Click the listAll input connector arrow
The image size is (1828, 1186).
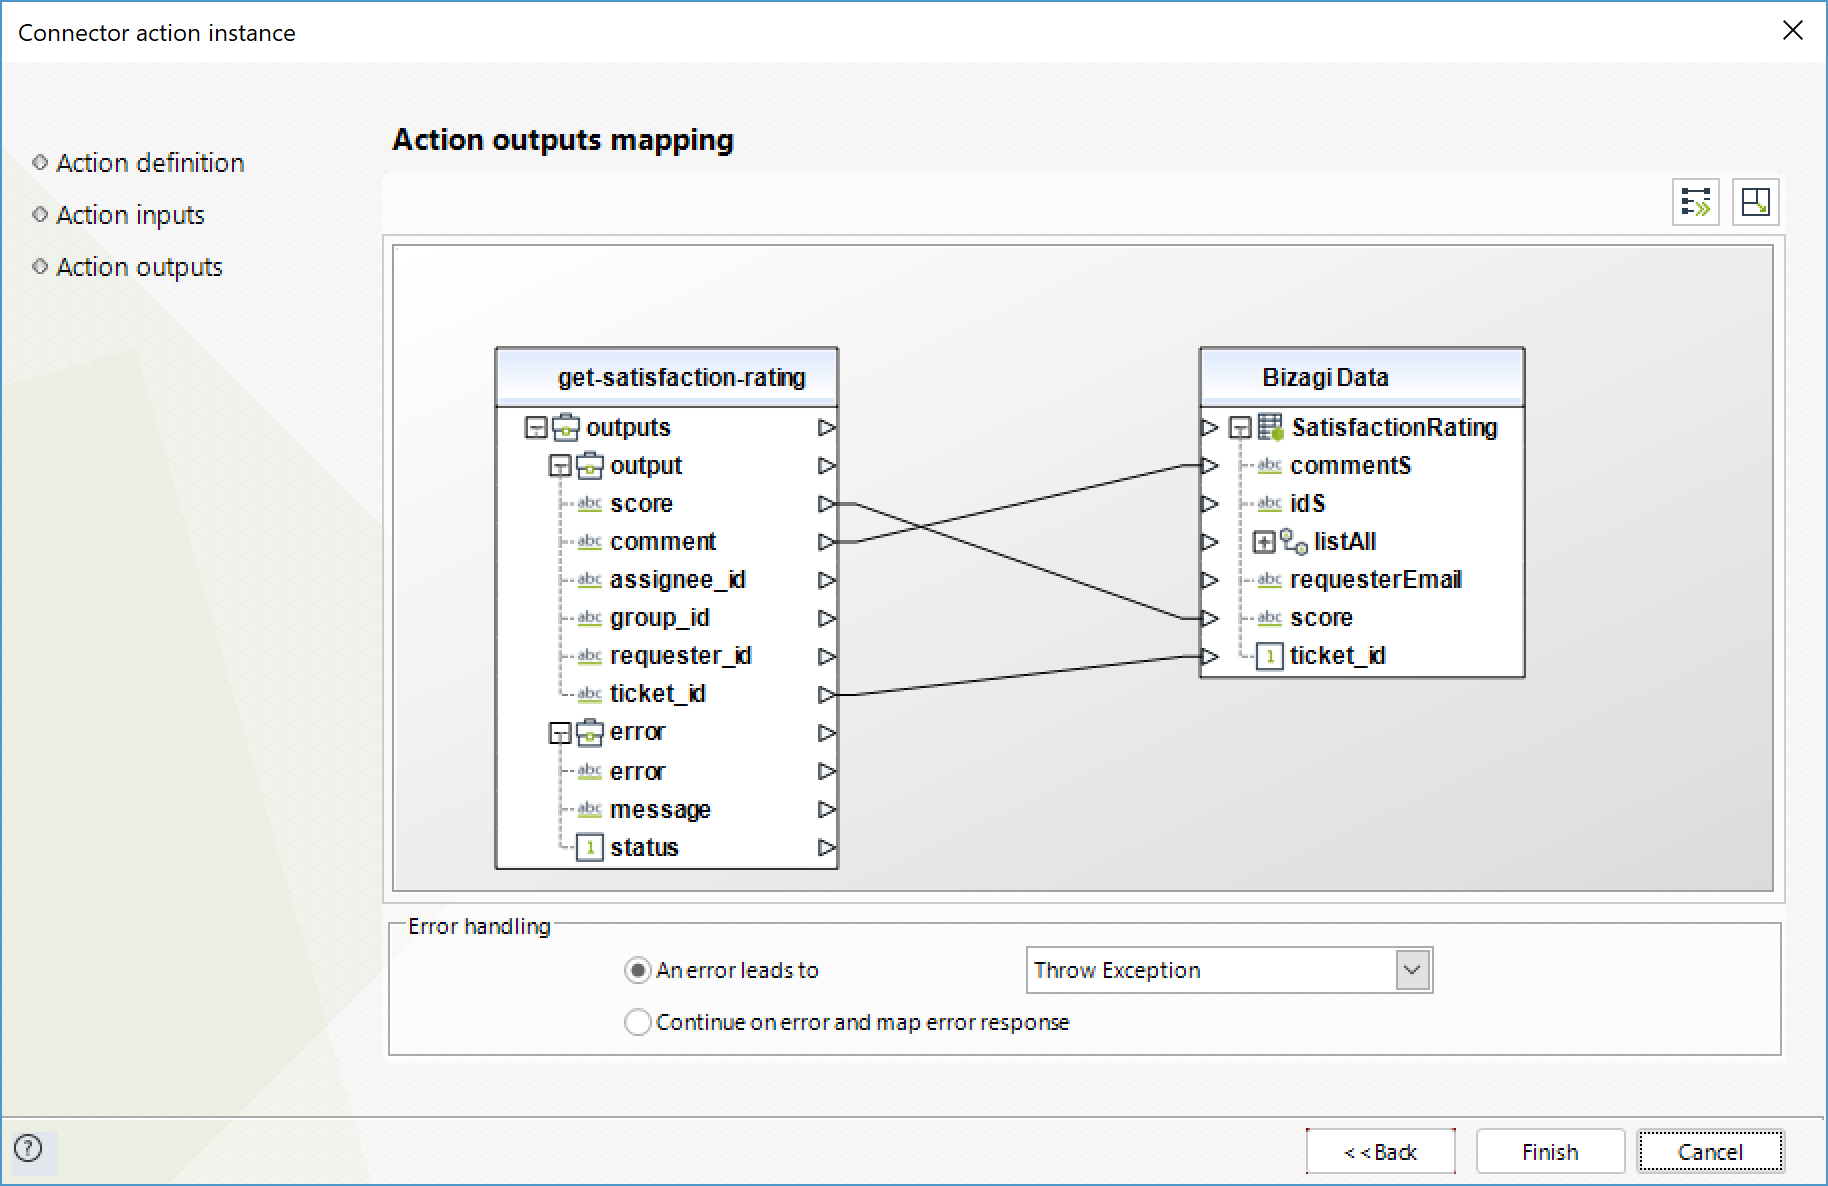point(1210,542)
